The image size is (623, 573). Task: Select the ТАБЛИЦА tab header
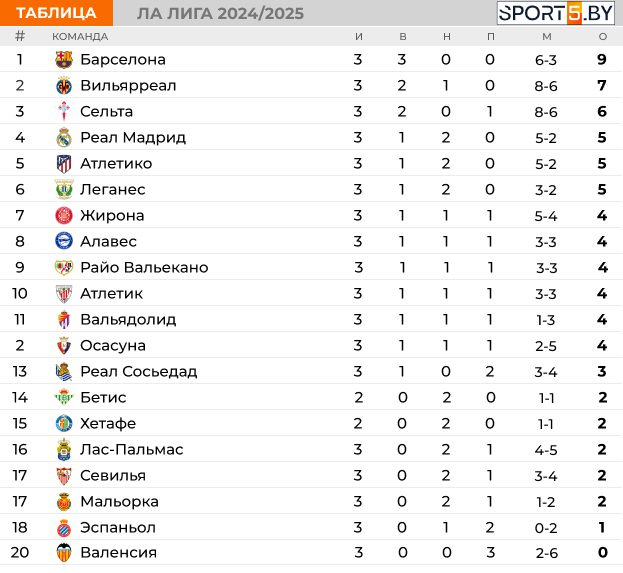(56, 13)
